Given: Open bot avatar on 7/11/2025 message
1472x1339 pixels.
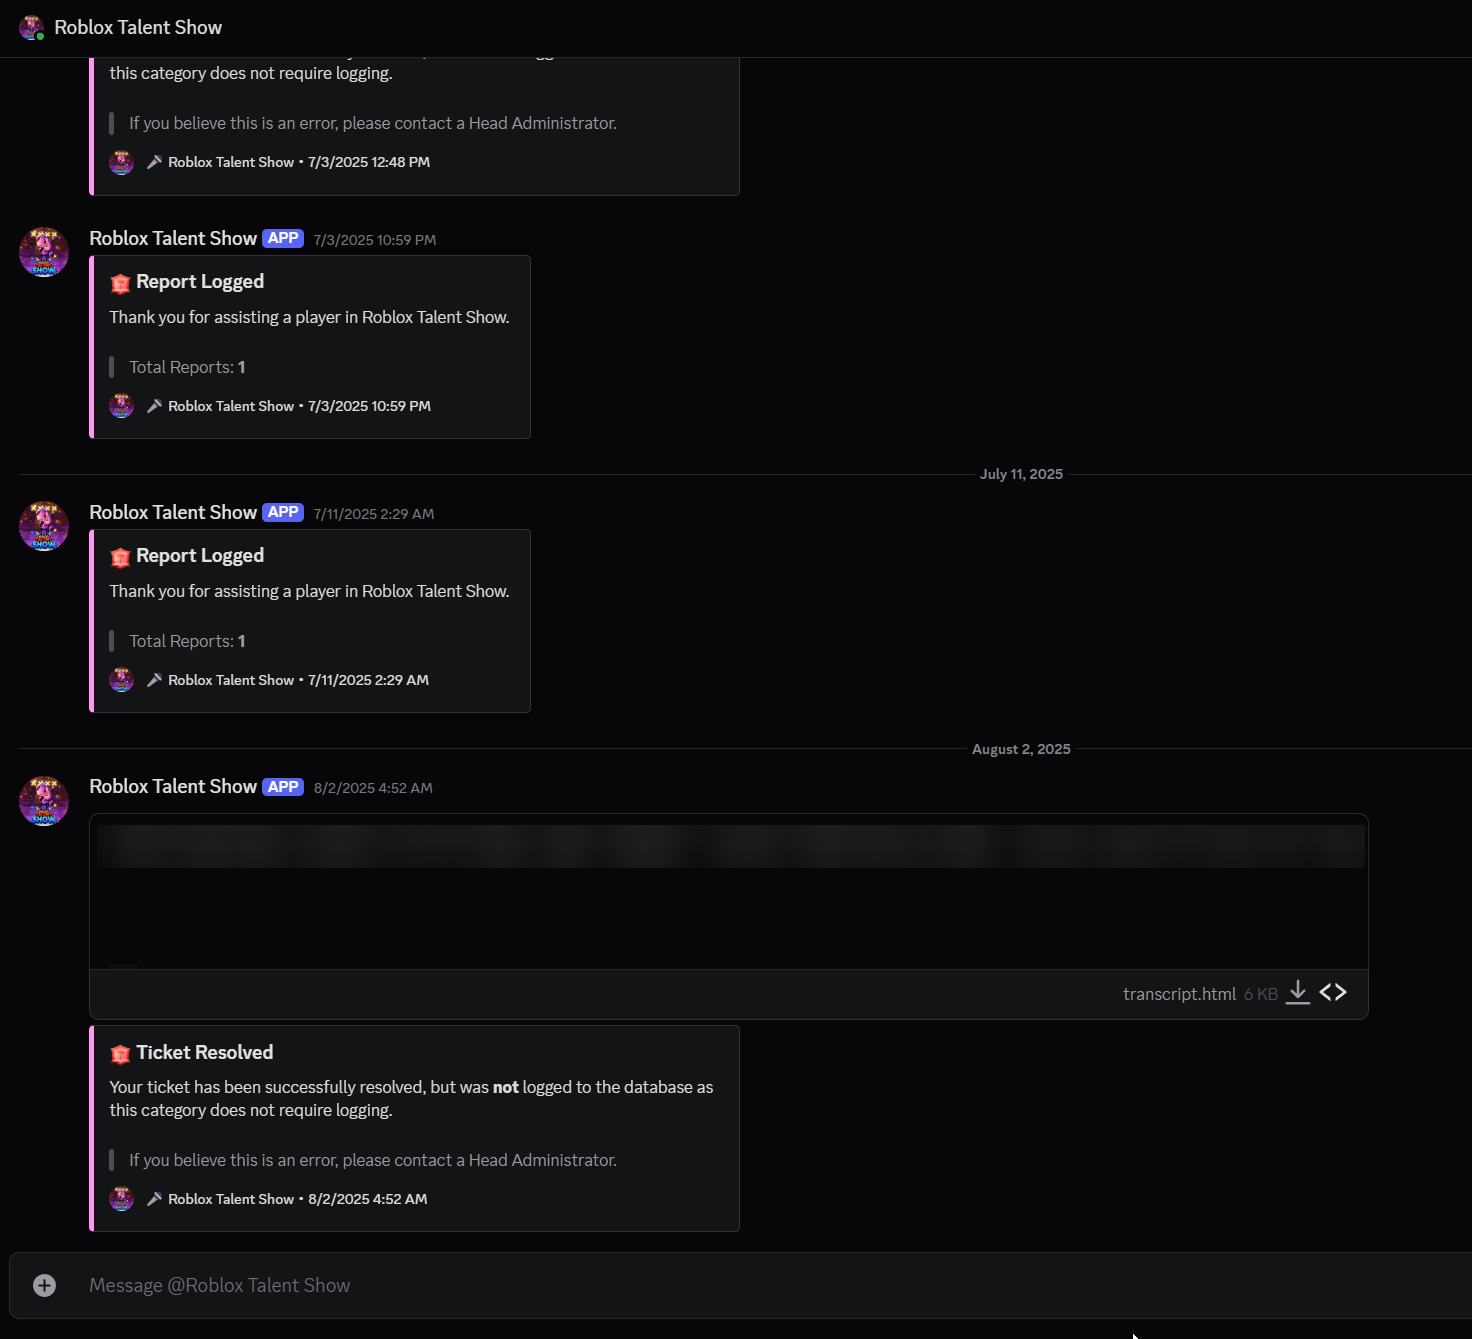Looking at the screenshot, I should click(x=44, y=526).
